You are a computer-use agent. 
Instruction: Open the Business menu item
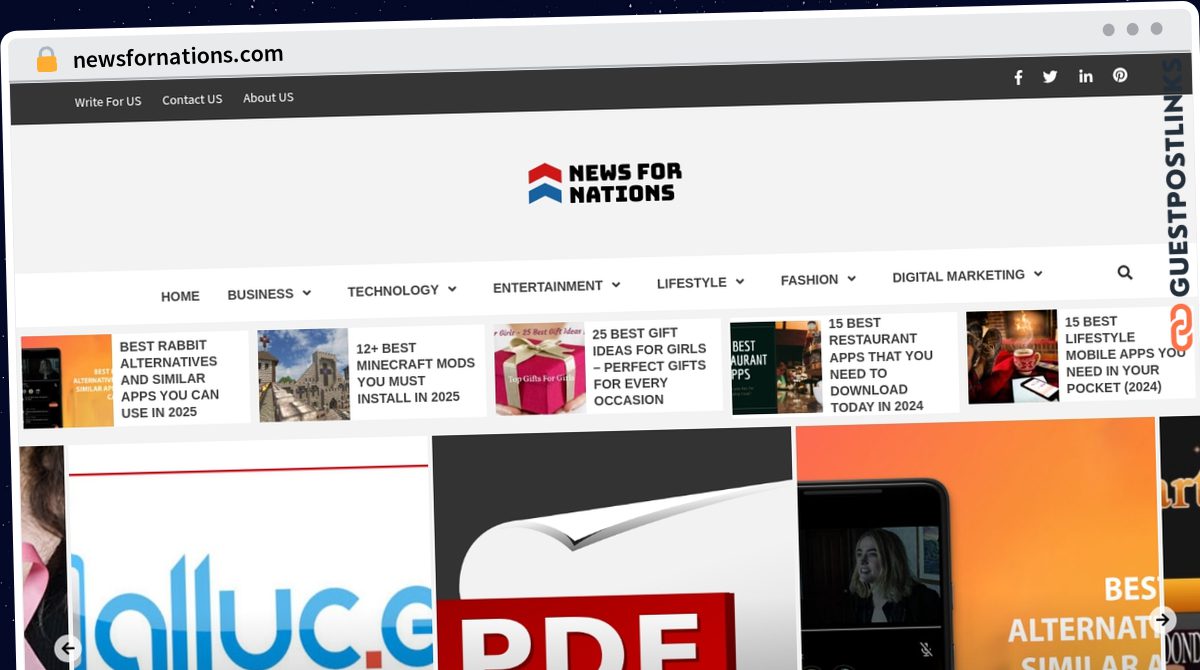pos(260,294)
